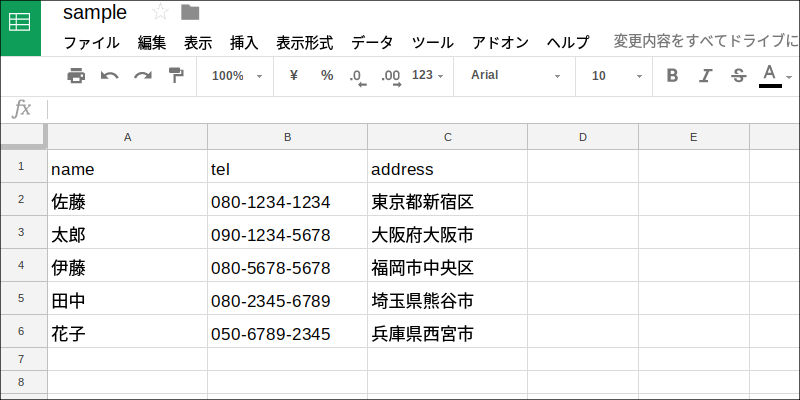Screen dimensions: 800x400
Task: Open the ヘルプ menu
Action: [568, 42]
